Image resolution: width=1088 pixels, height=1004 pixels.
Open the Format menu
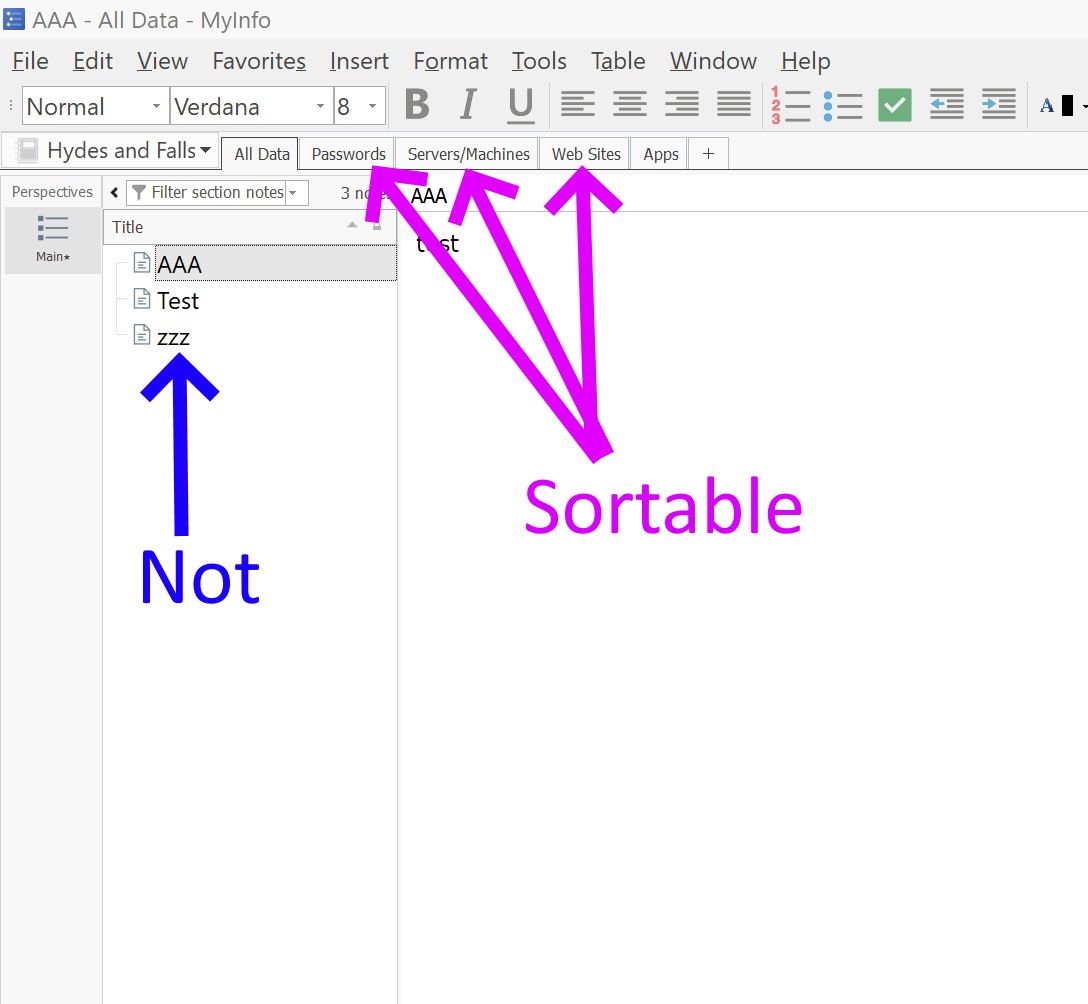coord(450,61)
